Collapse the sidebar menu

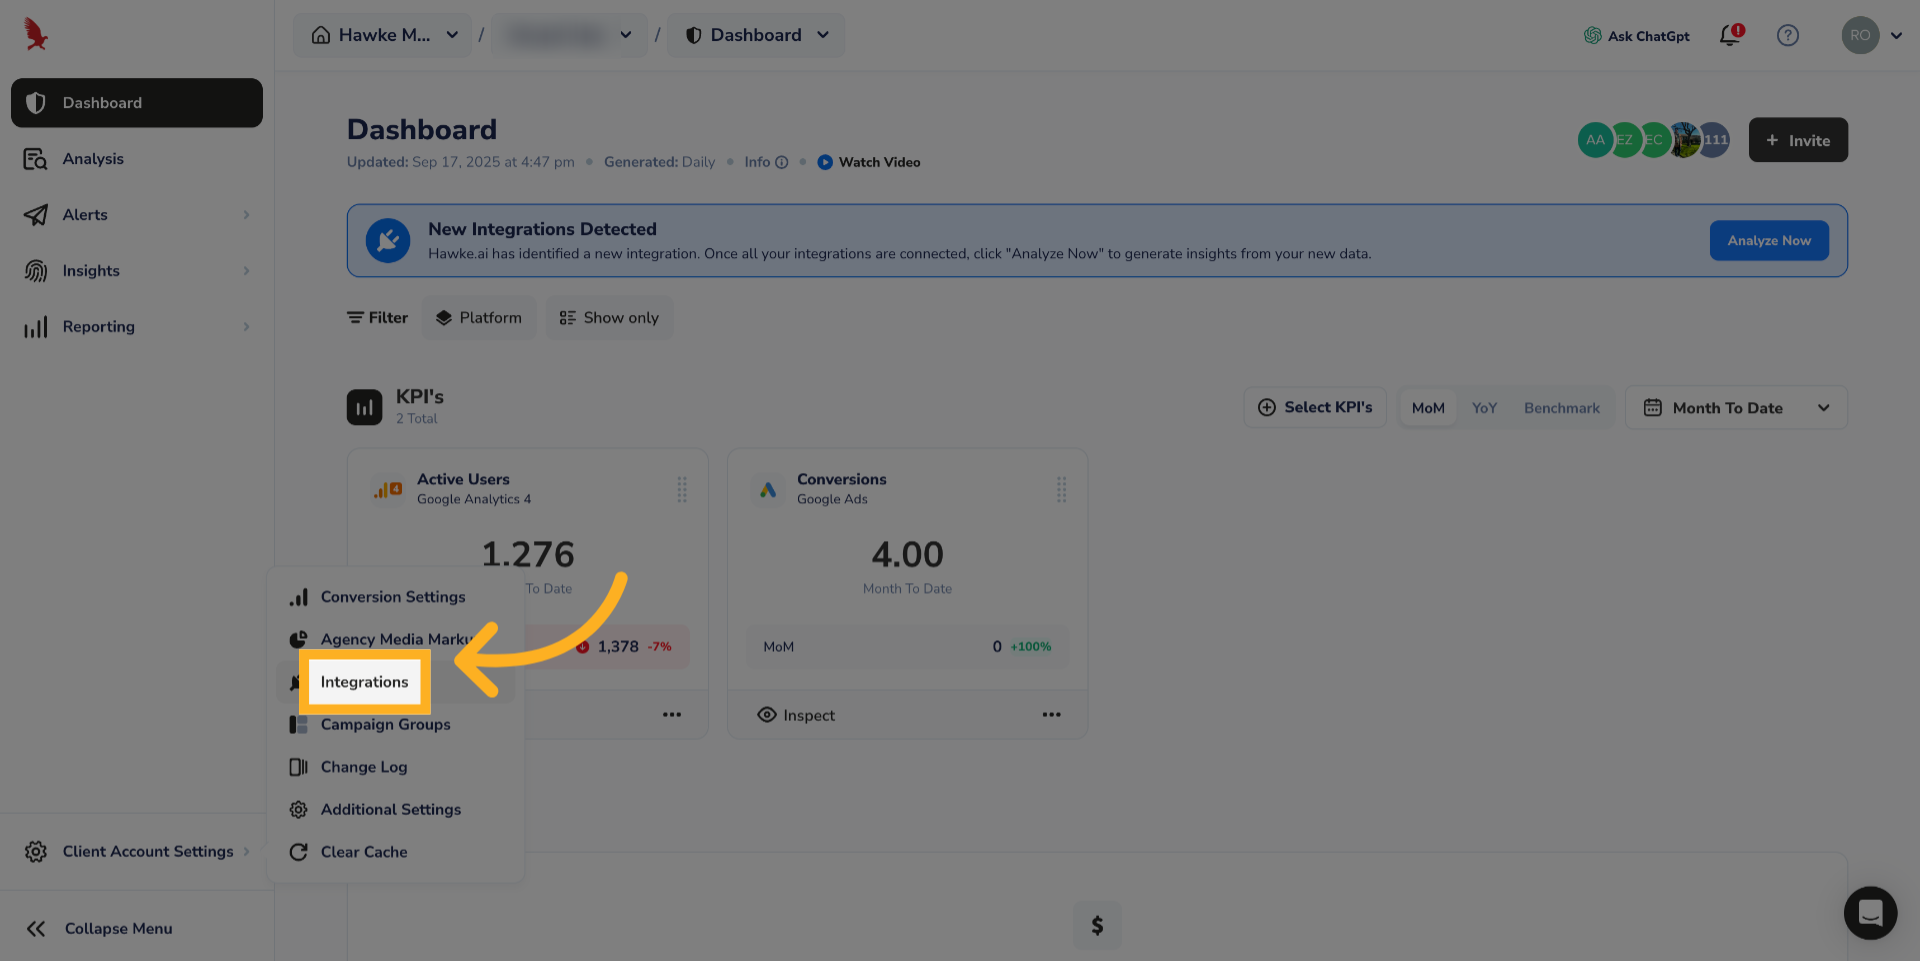pos(100,928)
